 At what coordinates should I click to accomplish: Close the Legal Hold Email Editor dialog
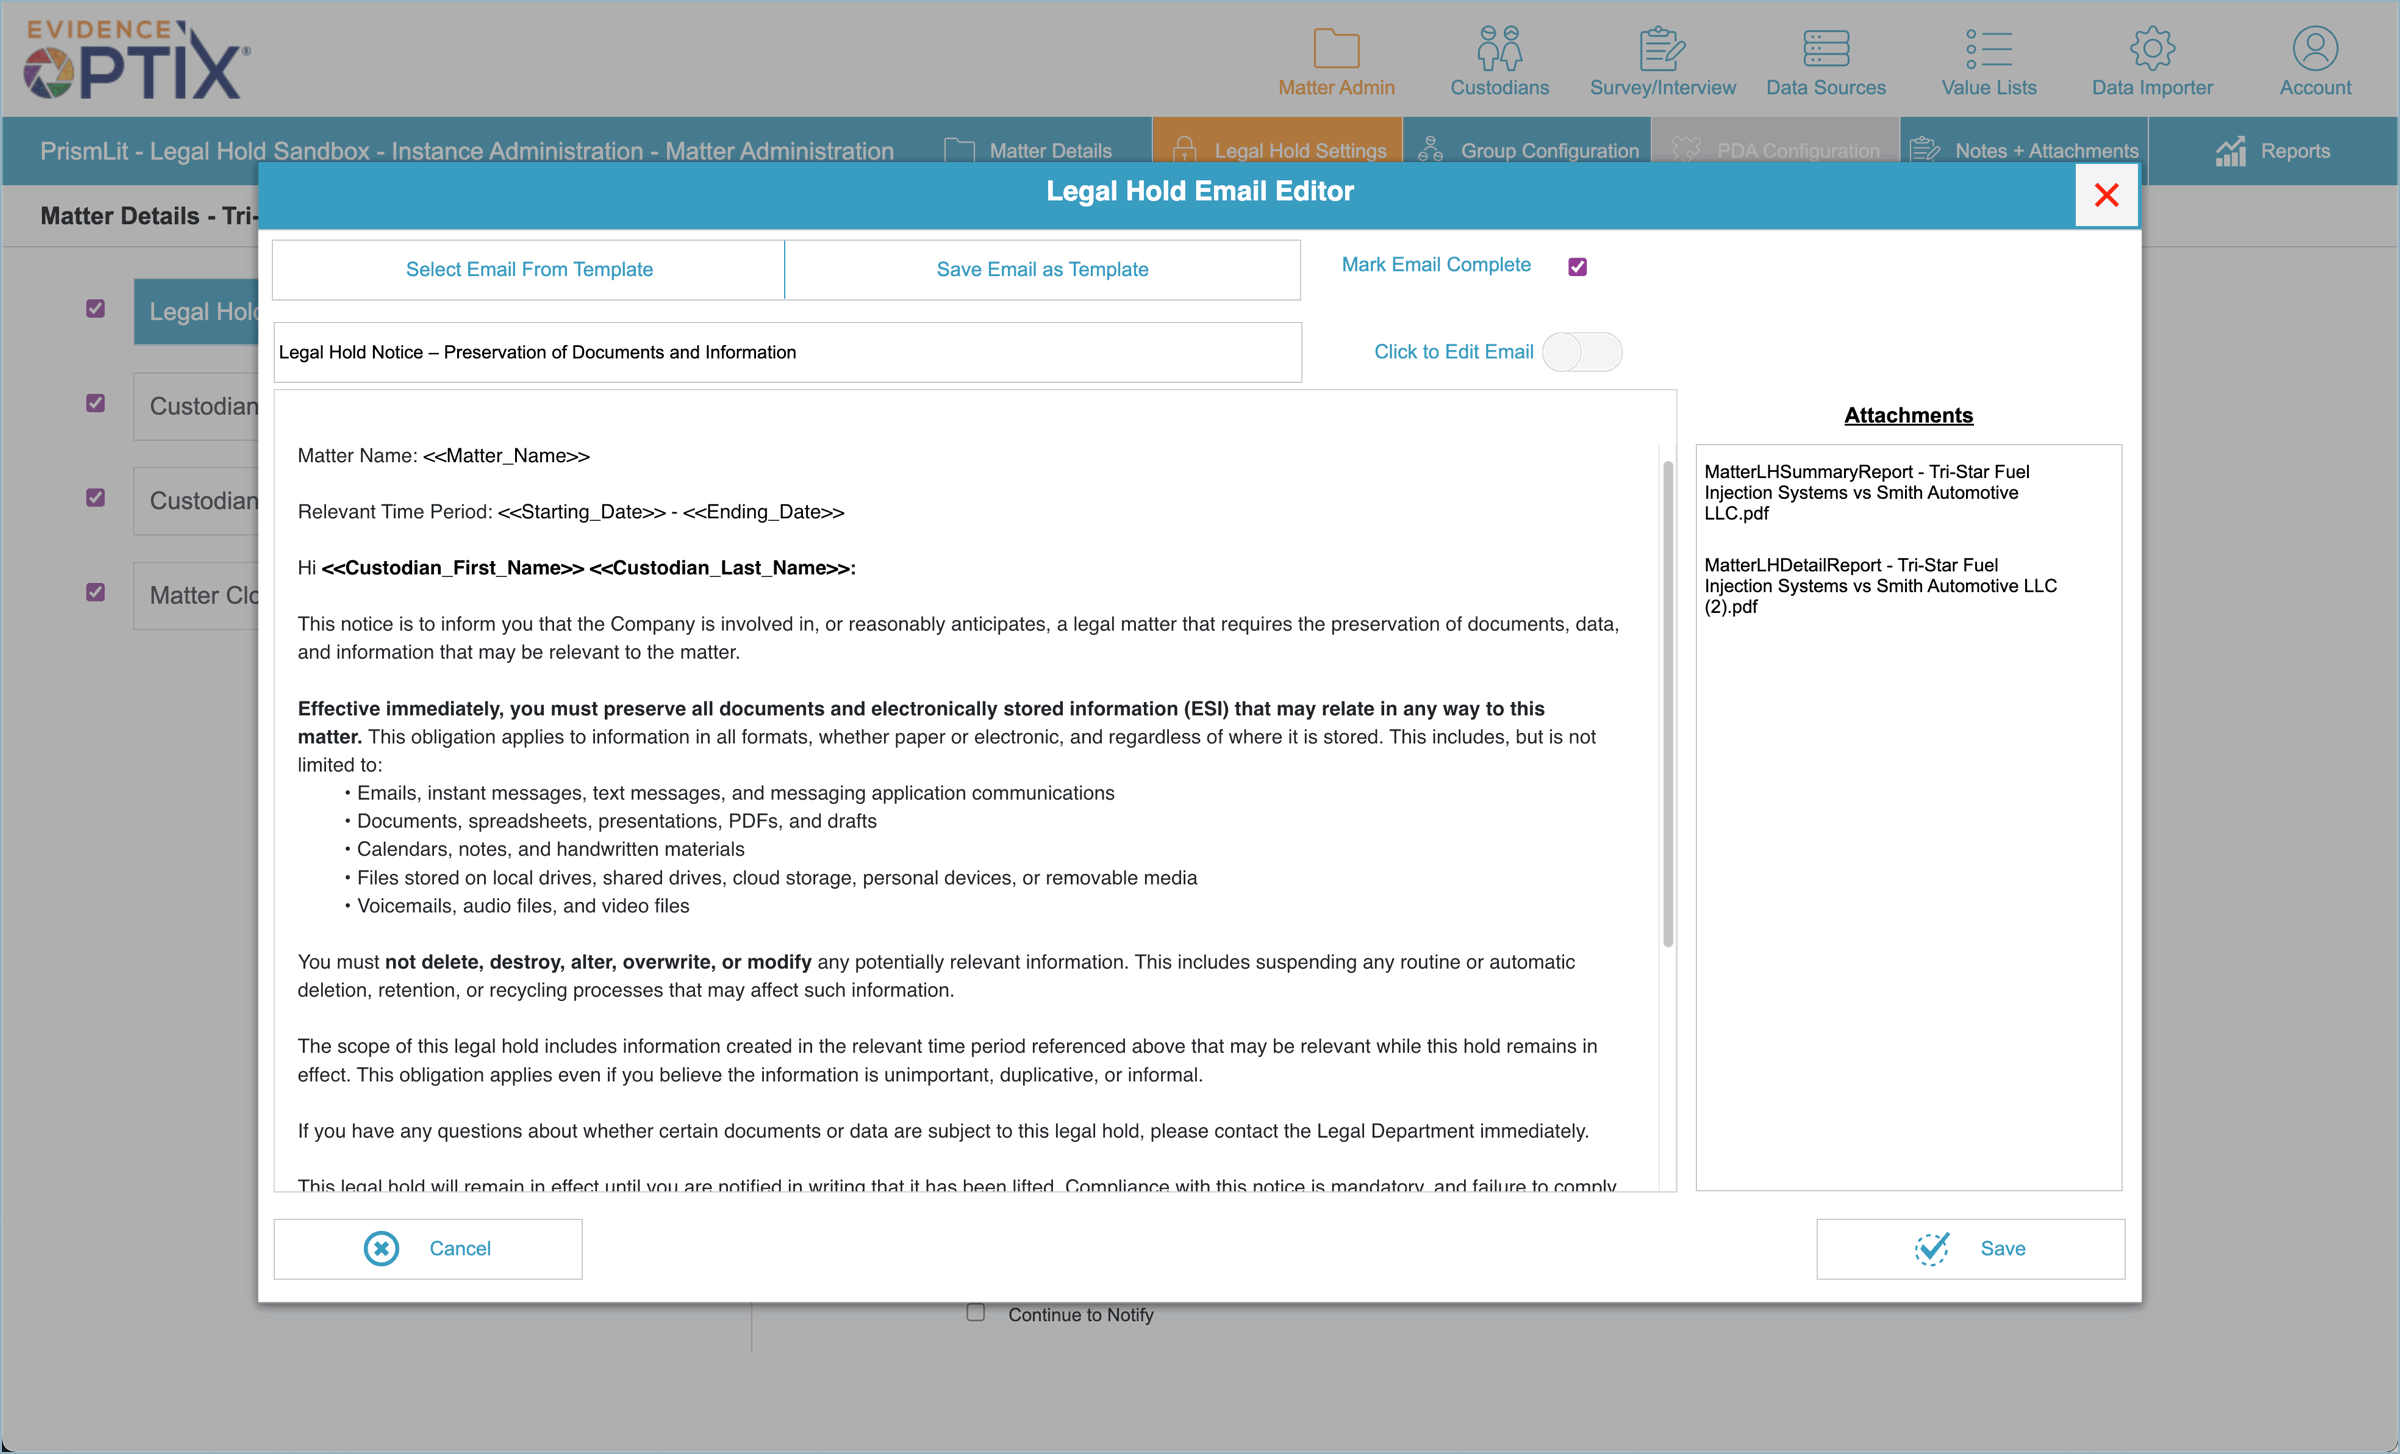[2106, 195]
